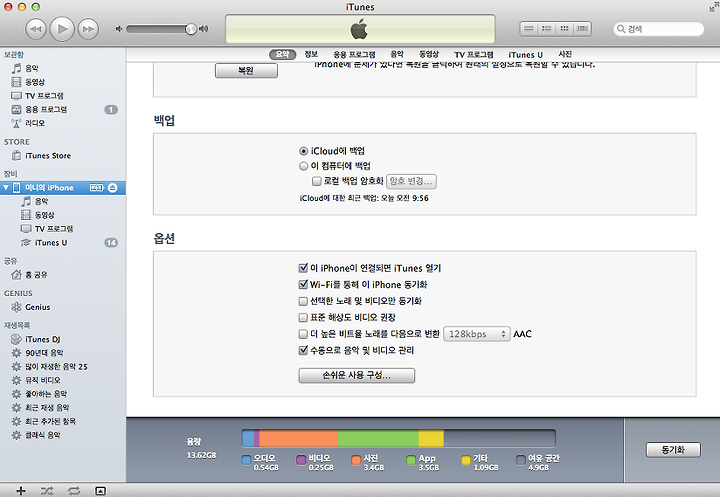The height and width of the screenshot is (497, 720).
Task: Click the next track fast-forward button
Action: click(x=88, y=29)
